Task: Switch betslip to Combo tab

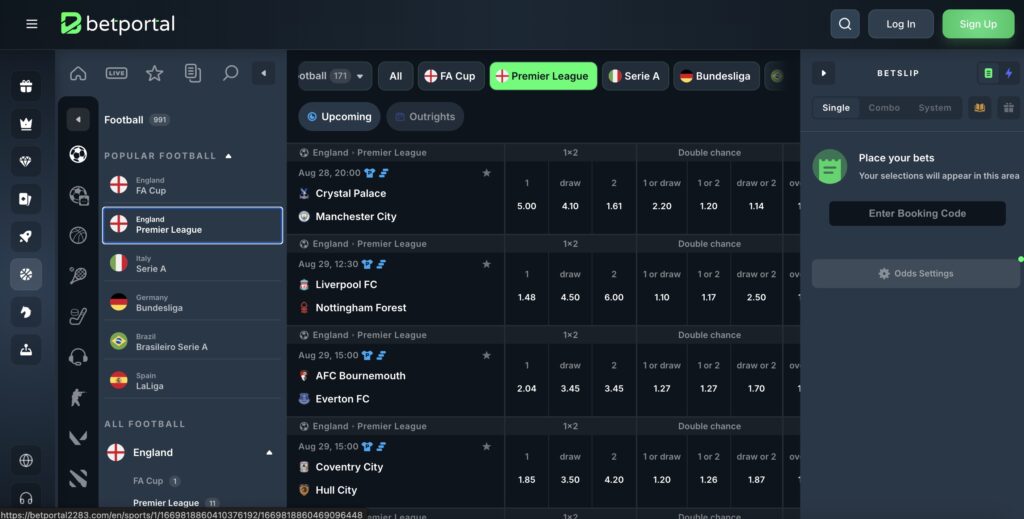Action: 884,108
